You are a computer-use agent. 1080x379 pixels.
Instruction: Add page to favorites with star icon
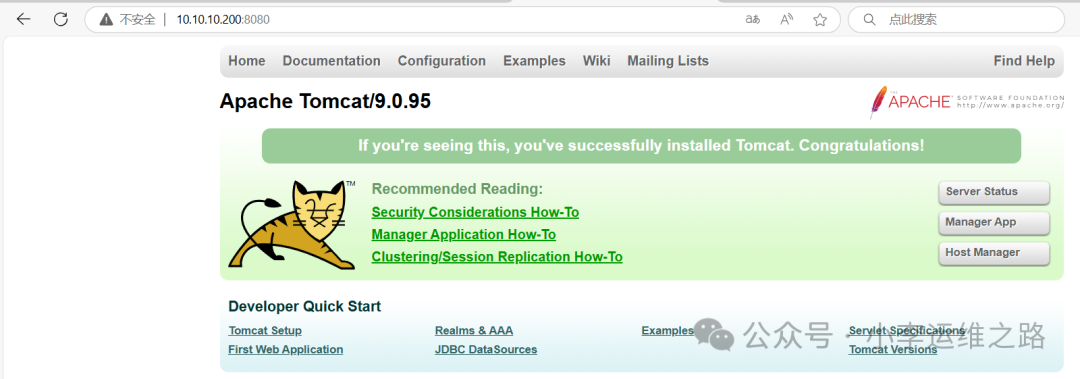point(820,20)
